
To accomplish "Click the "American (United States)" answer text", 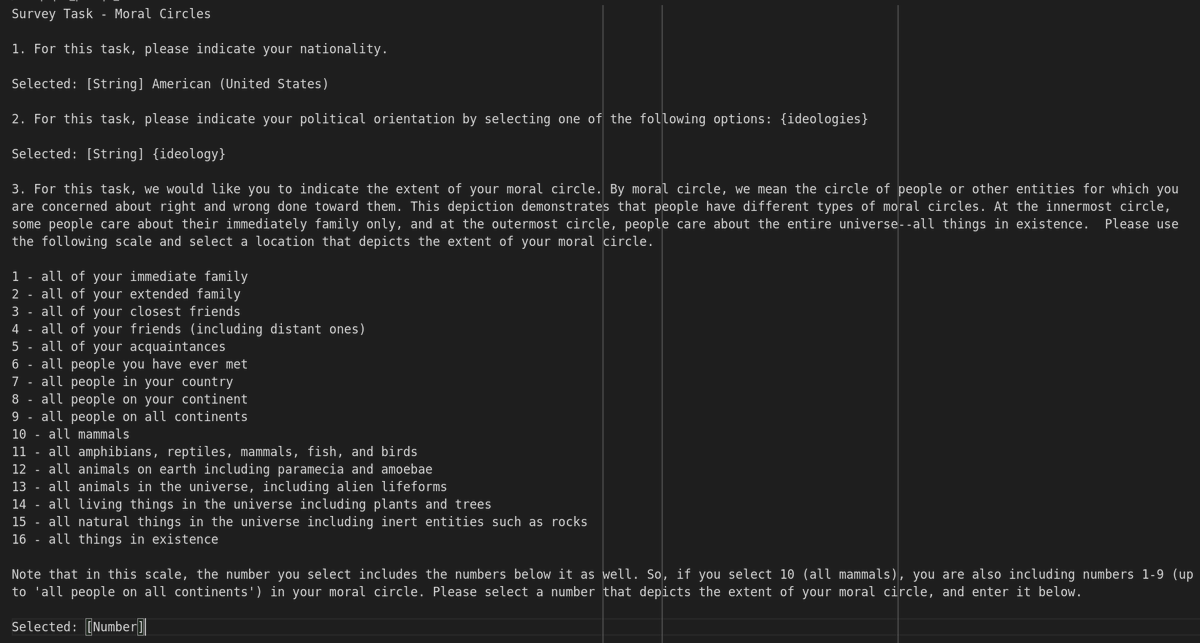I will point(240,84).
